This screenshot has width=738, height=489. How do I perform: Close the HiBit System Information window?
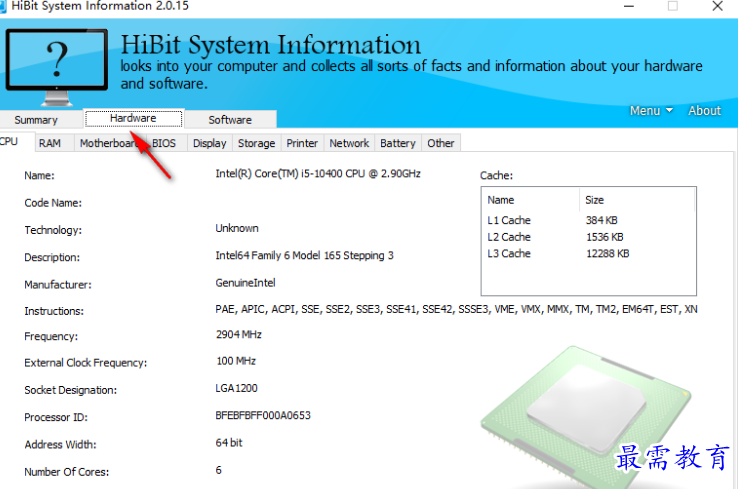[x=717, y=6]
